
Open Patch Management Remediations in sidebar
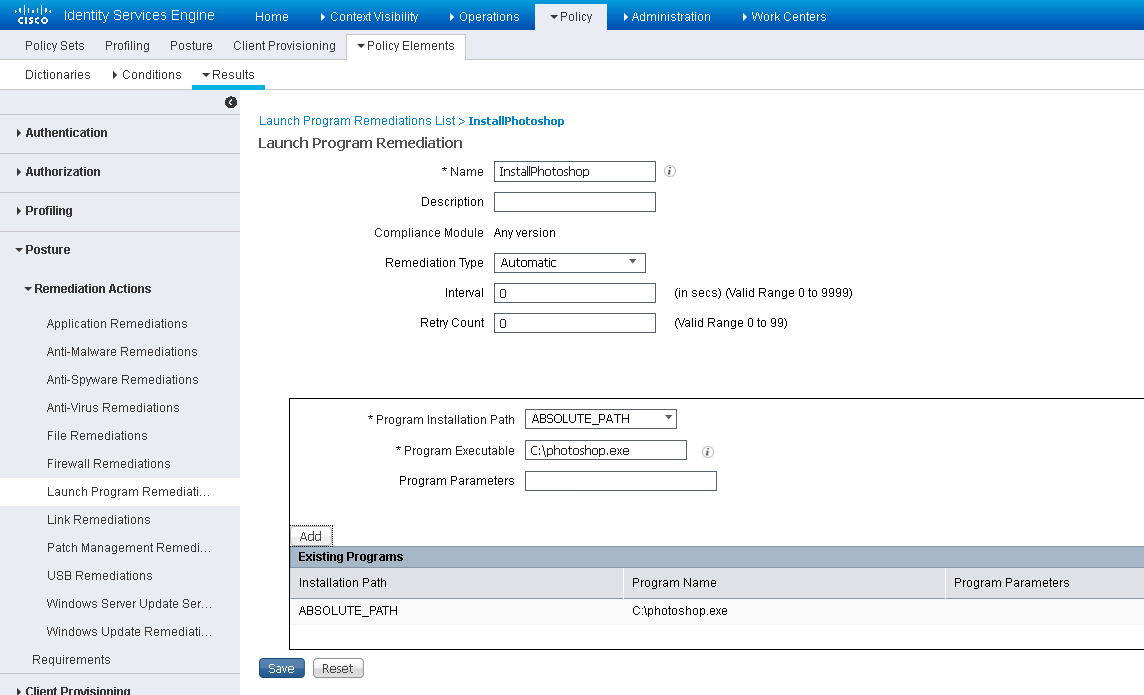pos(129,548)
